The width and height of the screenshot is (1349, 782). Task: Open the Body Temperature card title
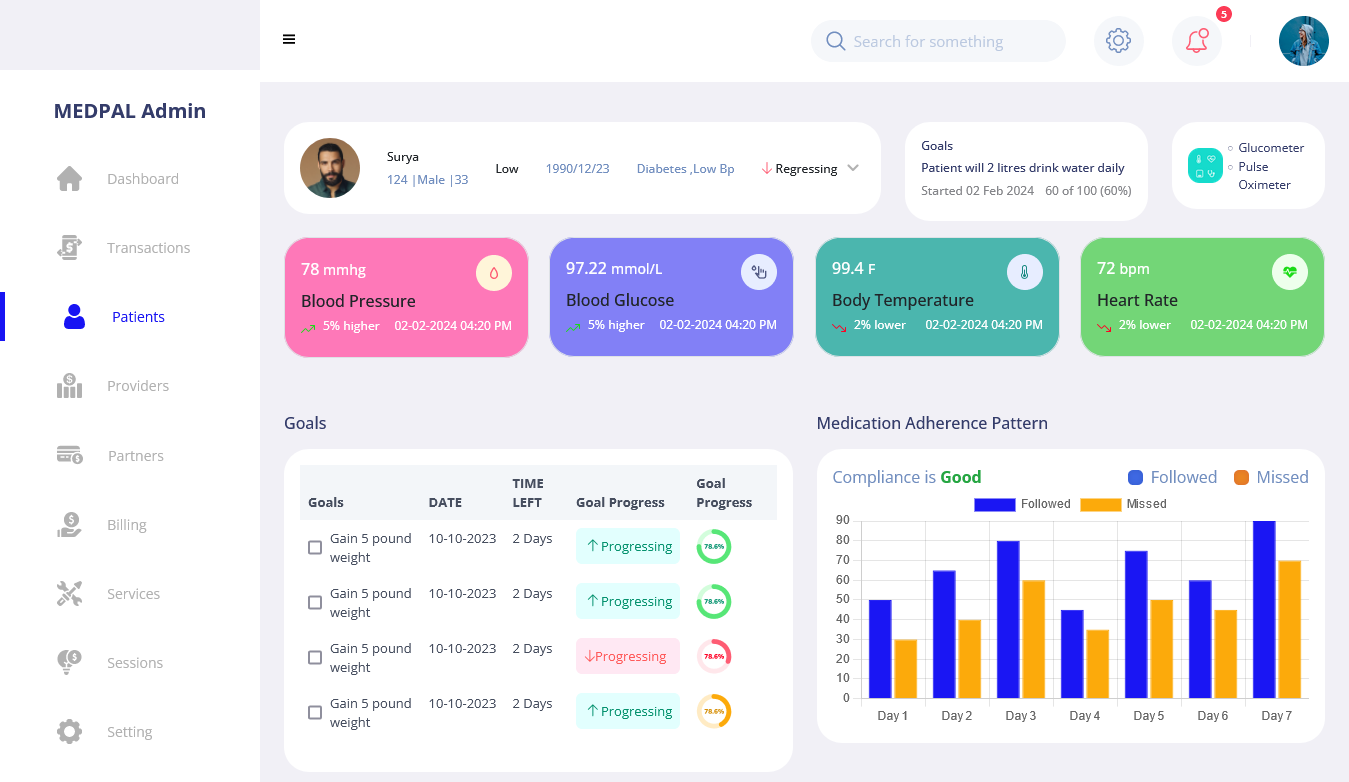(903, 300)
